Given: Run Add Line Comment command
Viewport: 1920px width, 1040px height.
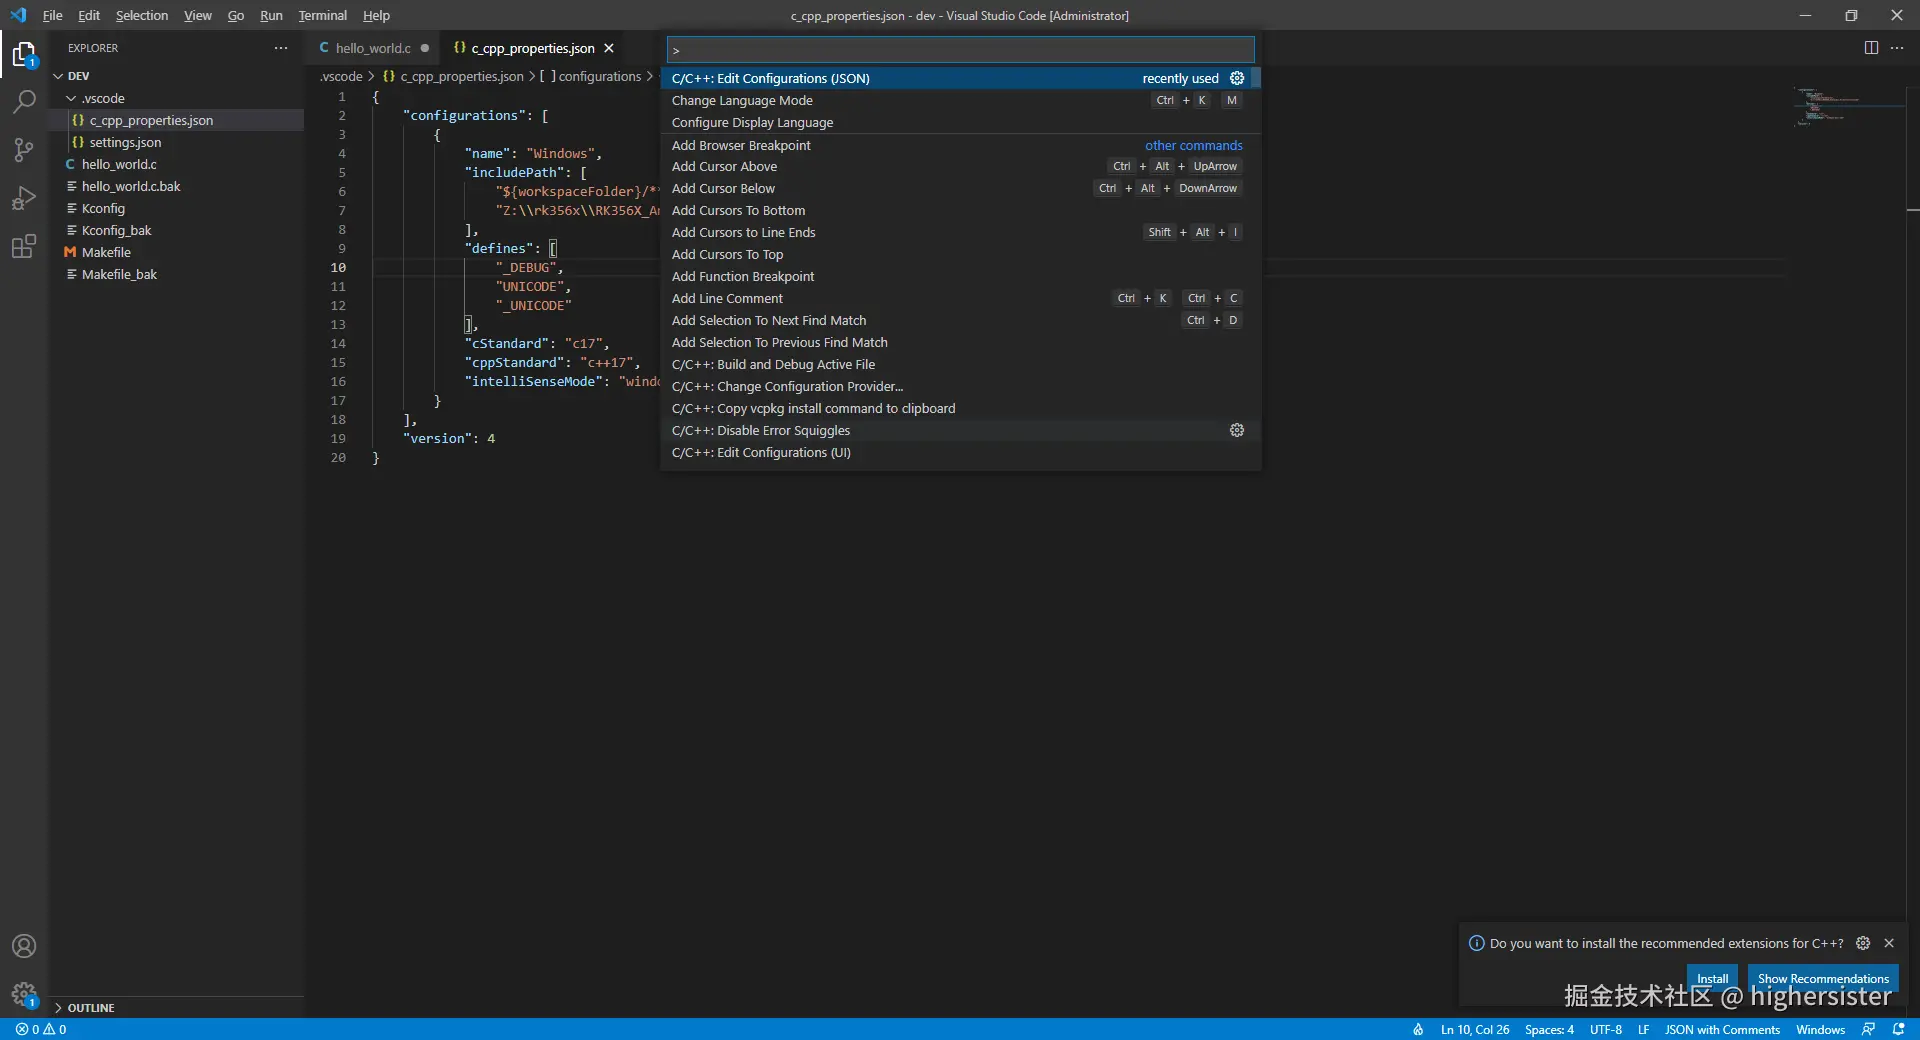Looking at the screenshot, I should point(960,298).
